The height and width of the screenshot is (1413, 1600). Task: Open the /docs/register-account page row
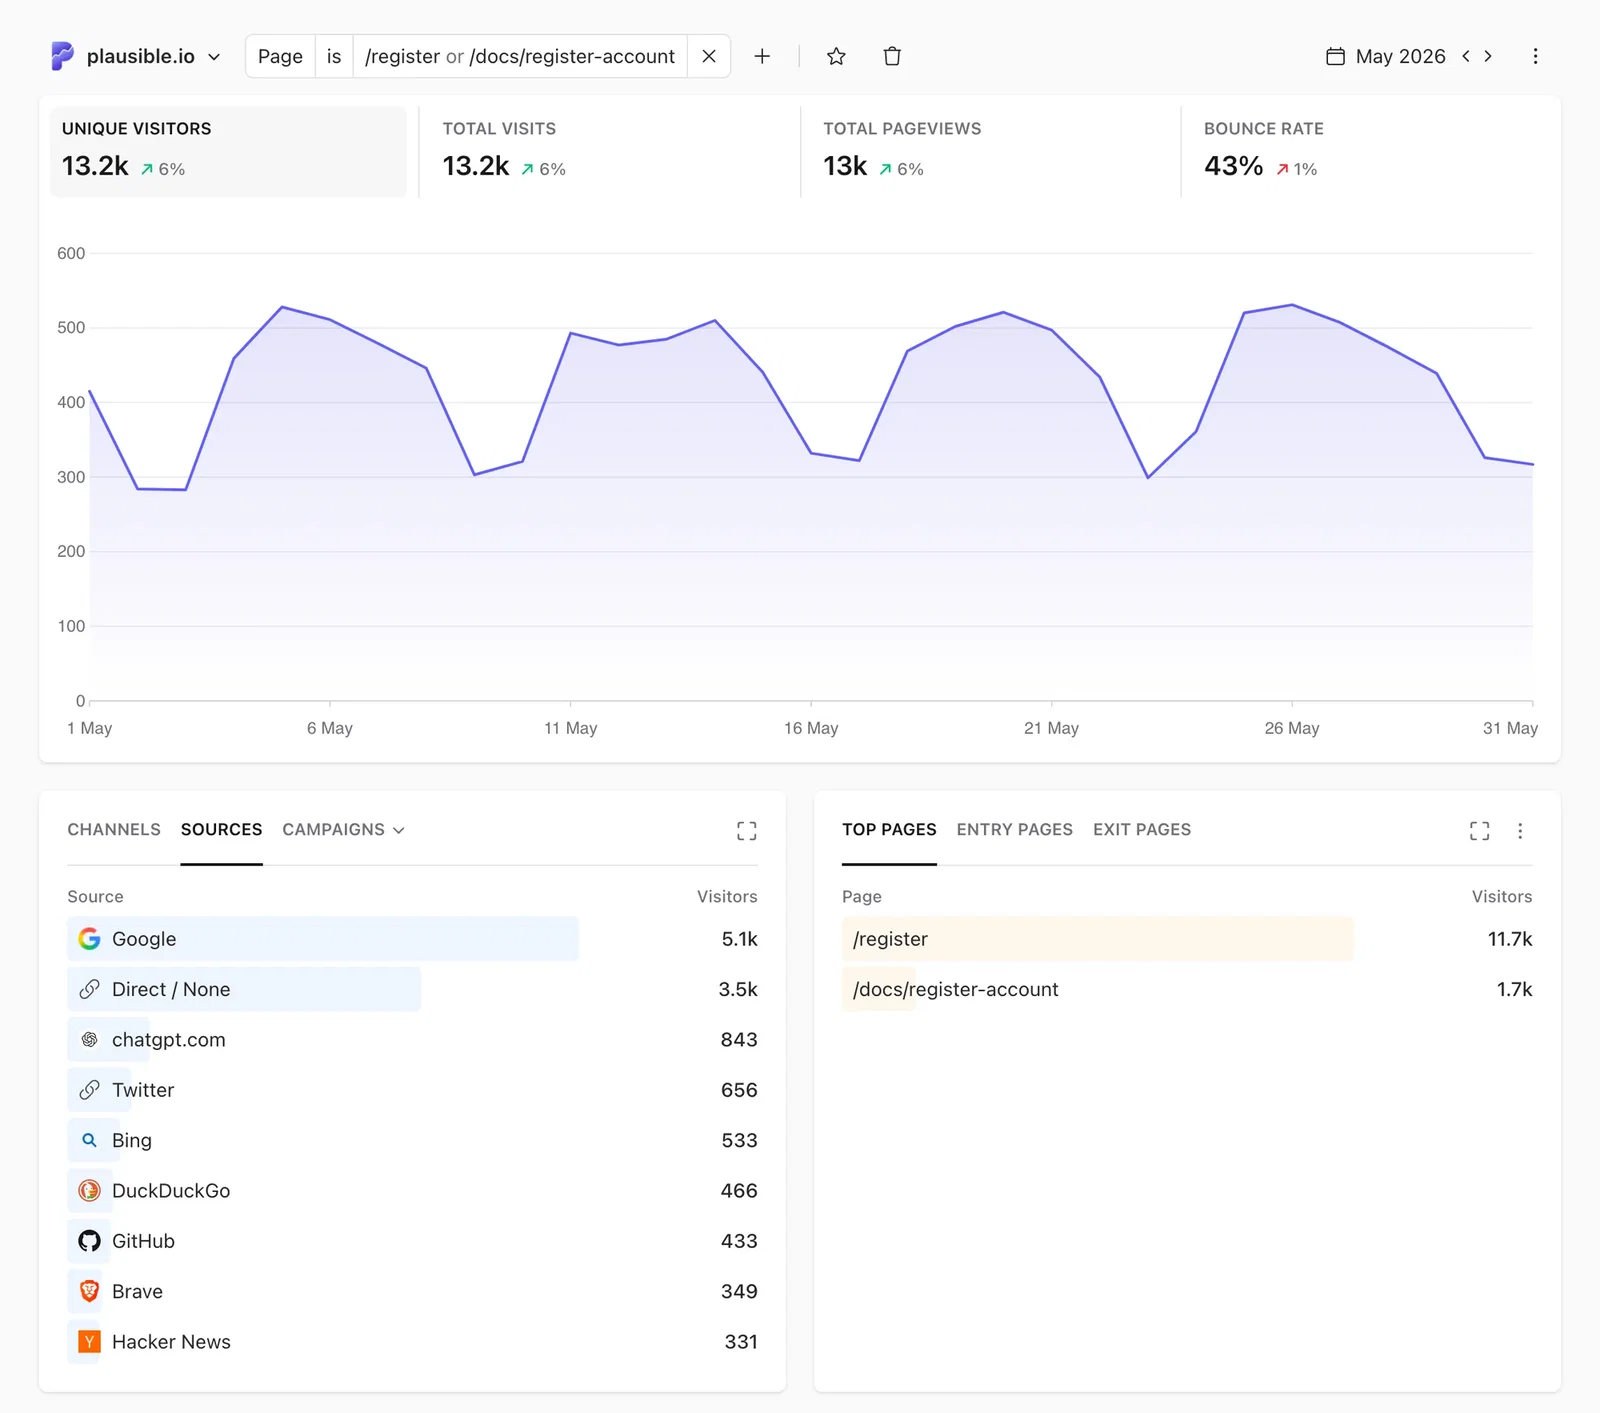coord(1187,989)
